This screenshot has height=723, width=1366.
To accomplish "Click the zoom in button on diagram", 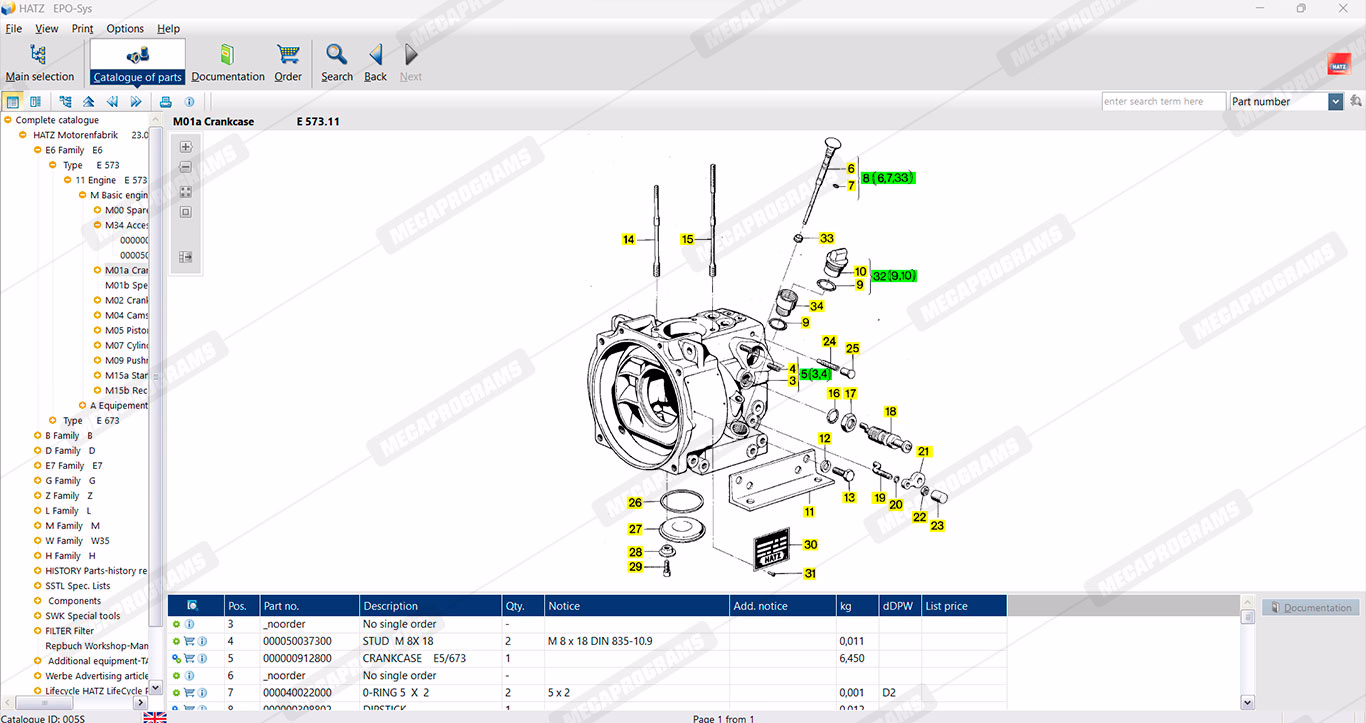I will pyautogui.click(x=185, y=147).
